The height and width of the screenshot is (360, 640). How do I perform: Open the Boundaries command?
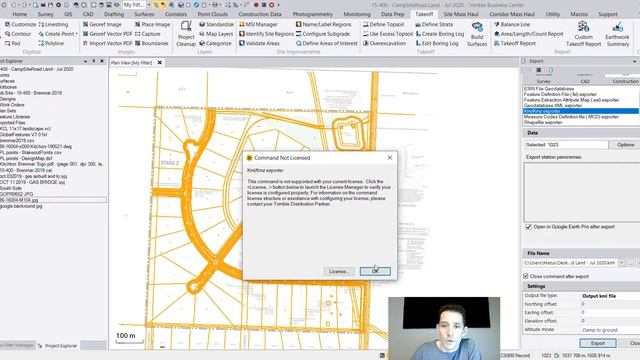[x=151, y=43]
